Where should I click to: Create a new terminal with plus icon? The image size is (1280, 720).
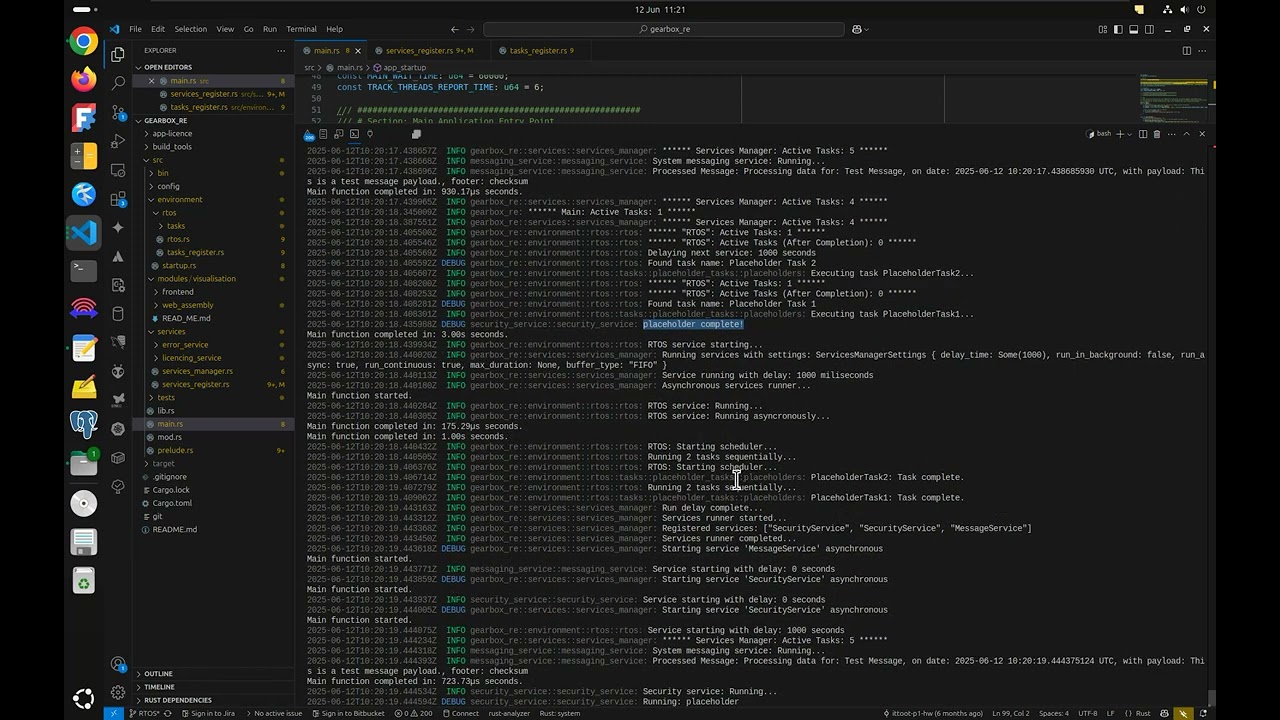1120,134
